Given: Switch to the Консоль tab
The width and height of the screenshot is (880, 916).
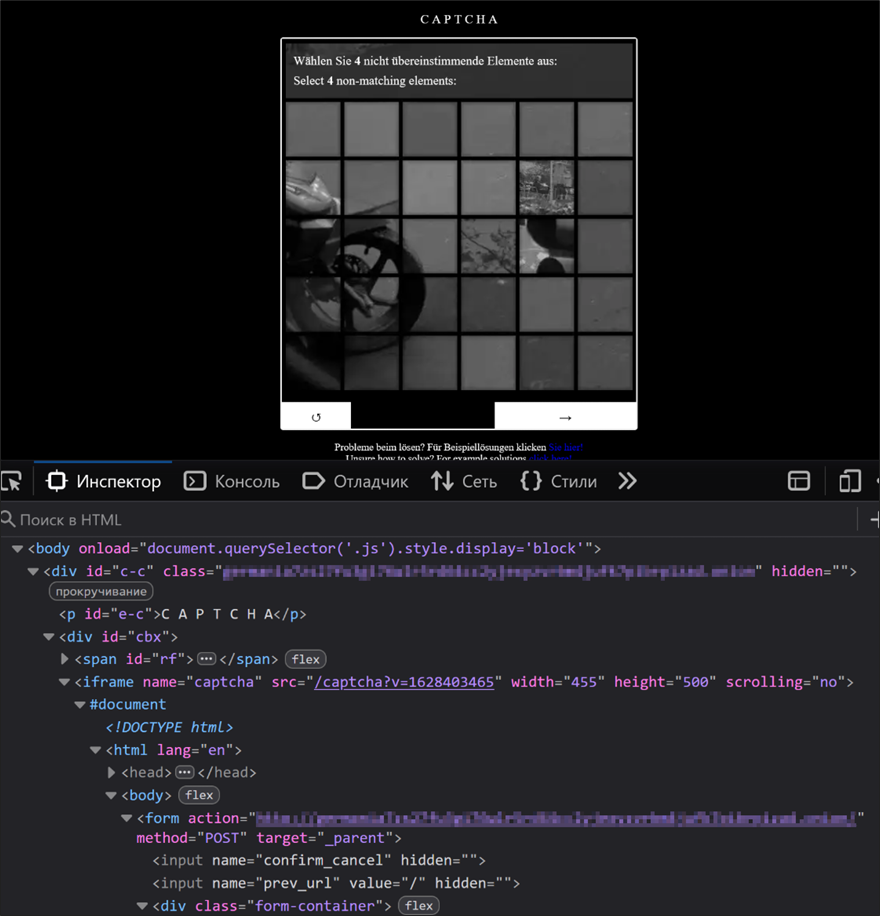Looking at the screenshot, I should [232, 481].
